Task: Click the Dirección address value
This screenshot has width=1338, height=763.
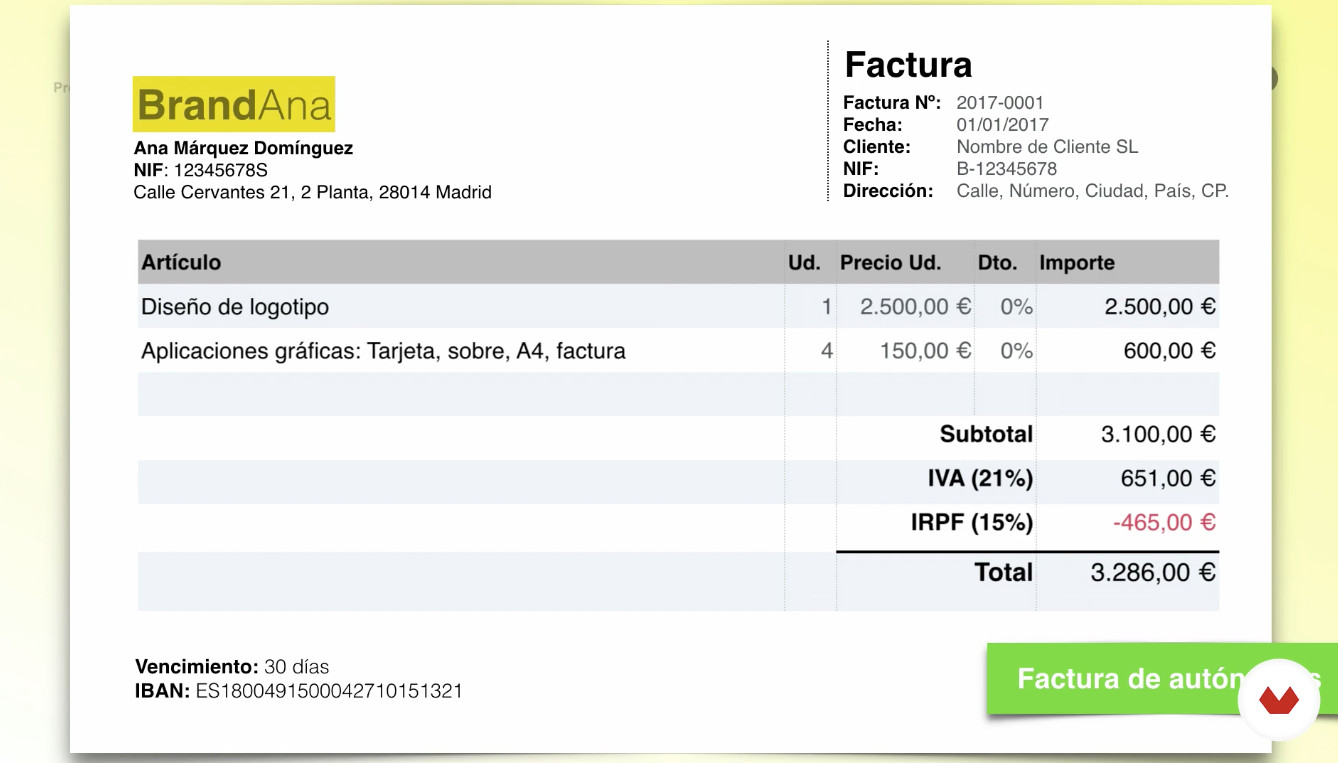Action: [x=1092, y=191]
